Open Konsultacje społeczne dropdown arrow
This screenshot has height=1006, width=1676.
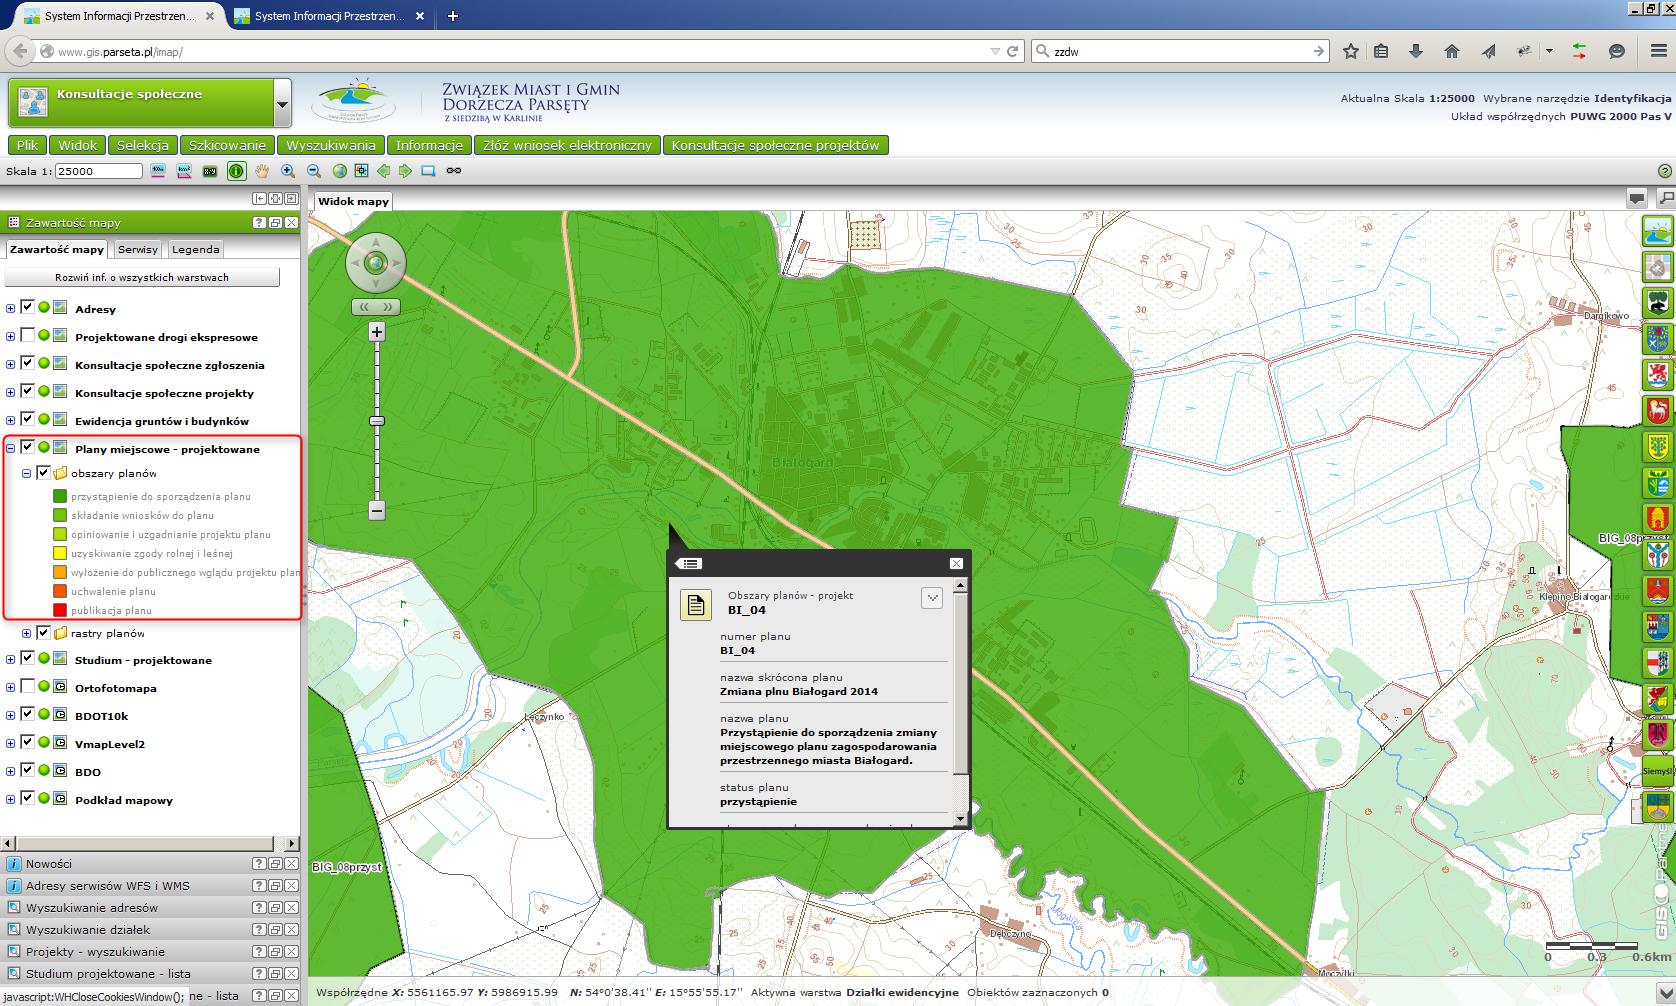pyautogui.click(x=283, y=104)
